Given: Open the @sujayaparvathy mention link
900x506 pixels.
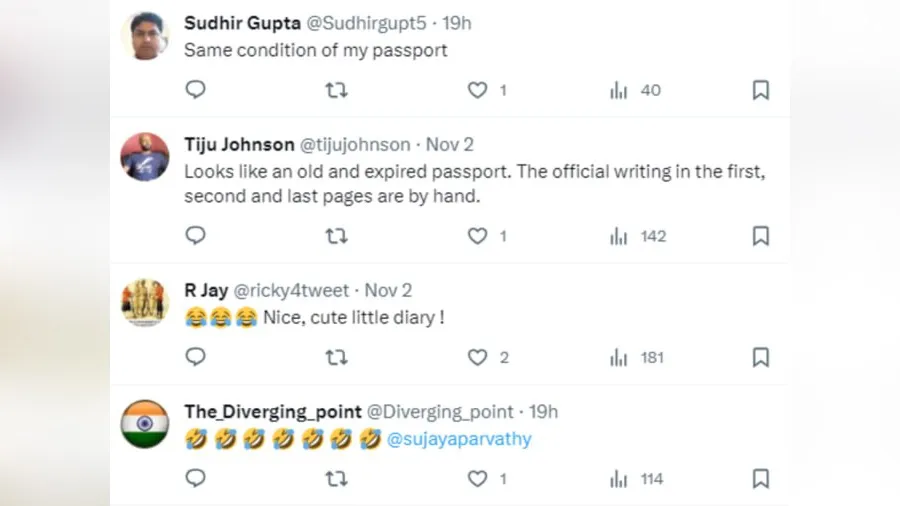Looking at the screenshot, I should pos(459,439).
